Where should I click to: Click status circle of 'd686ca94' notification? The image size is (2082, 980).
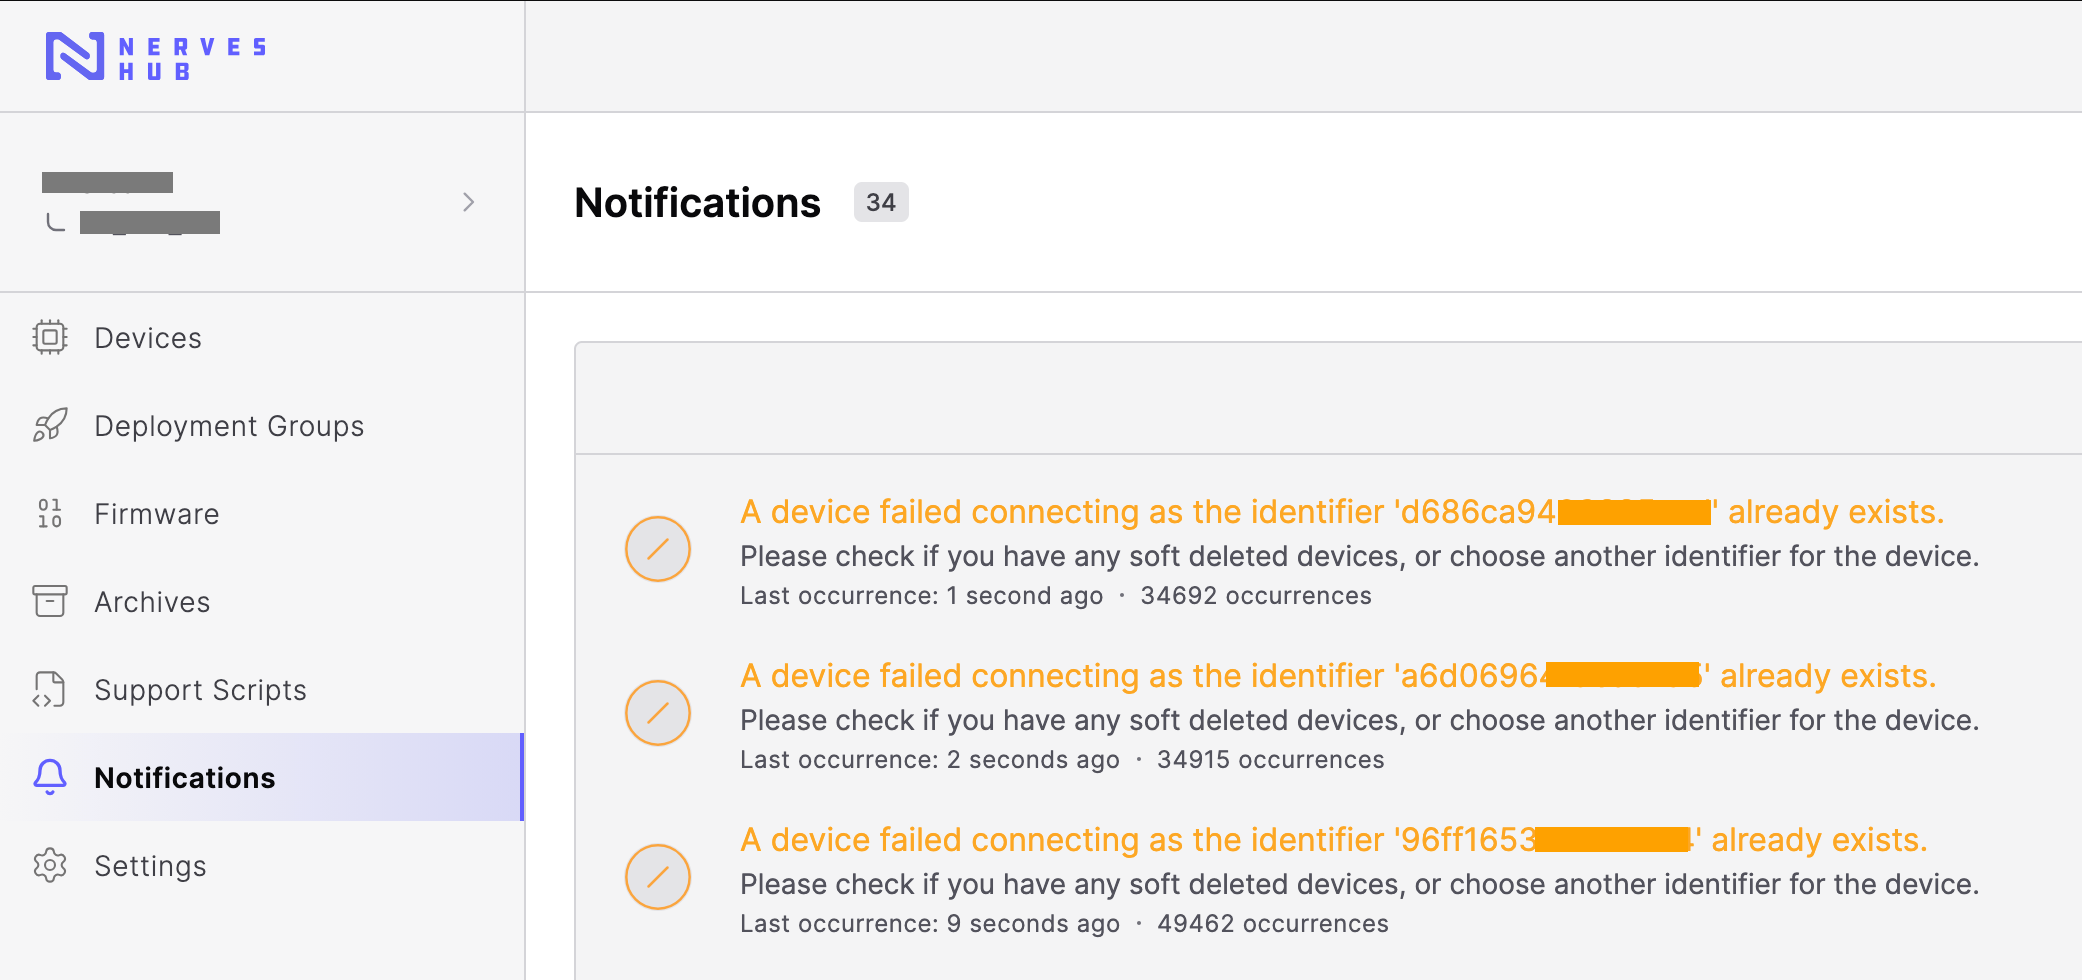[x=658, y=549]
